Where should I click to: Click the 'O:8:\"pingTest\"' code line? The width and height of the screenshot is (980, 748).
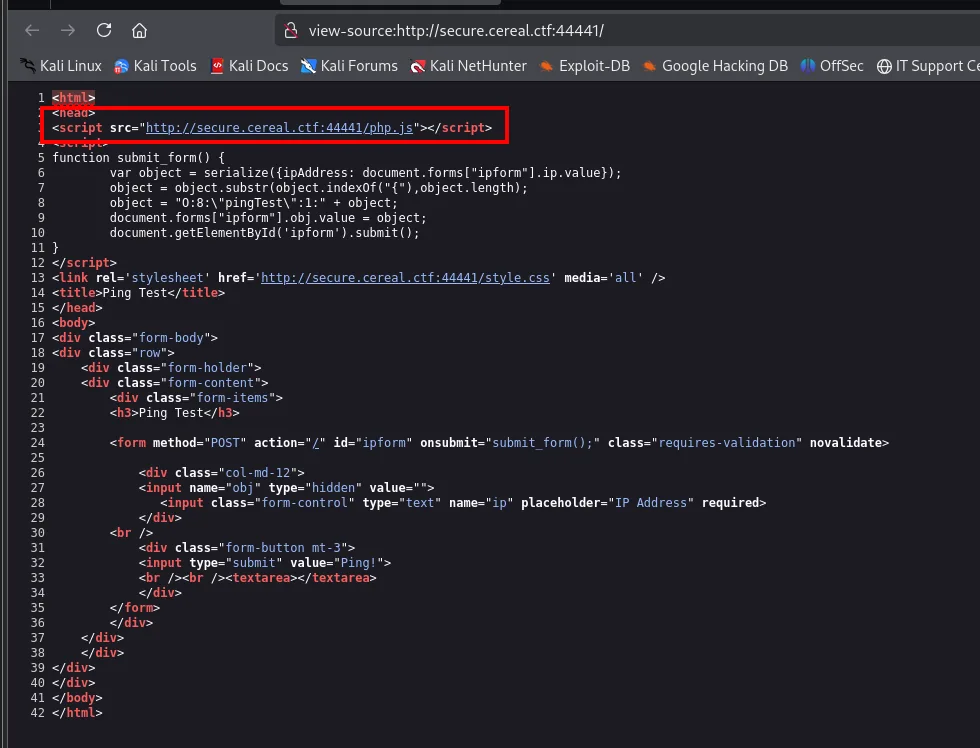pos(254,202)
